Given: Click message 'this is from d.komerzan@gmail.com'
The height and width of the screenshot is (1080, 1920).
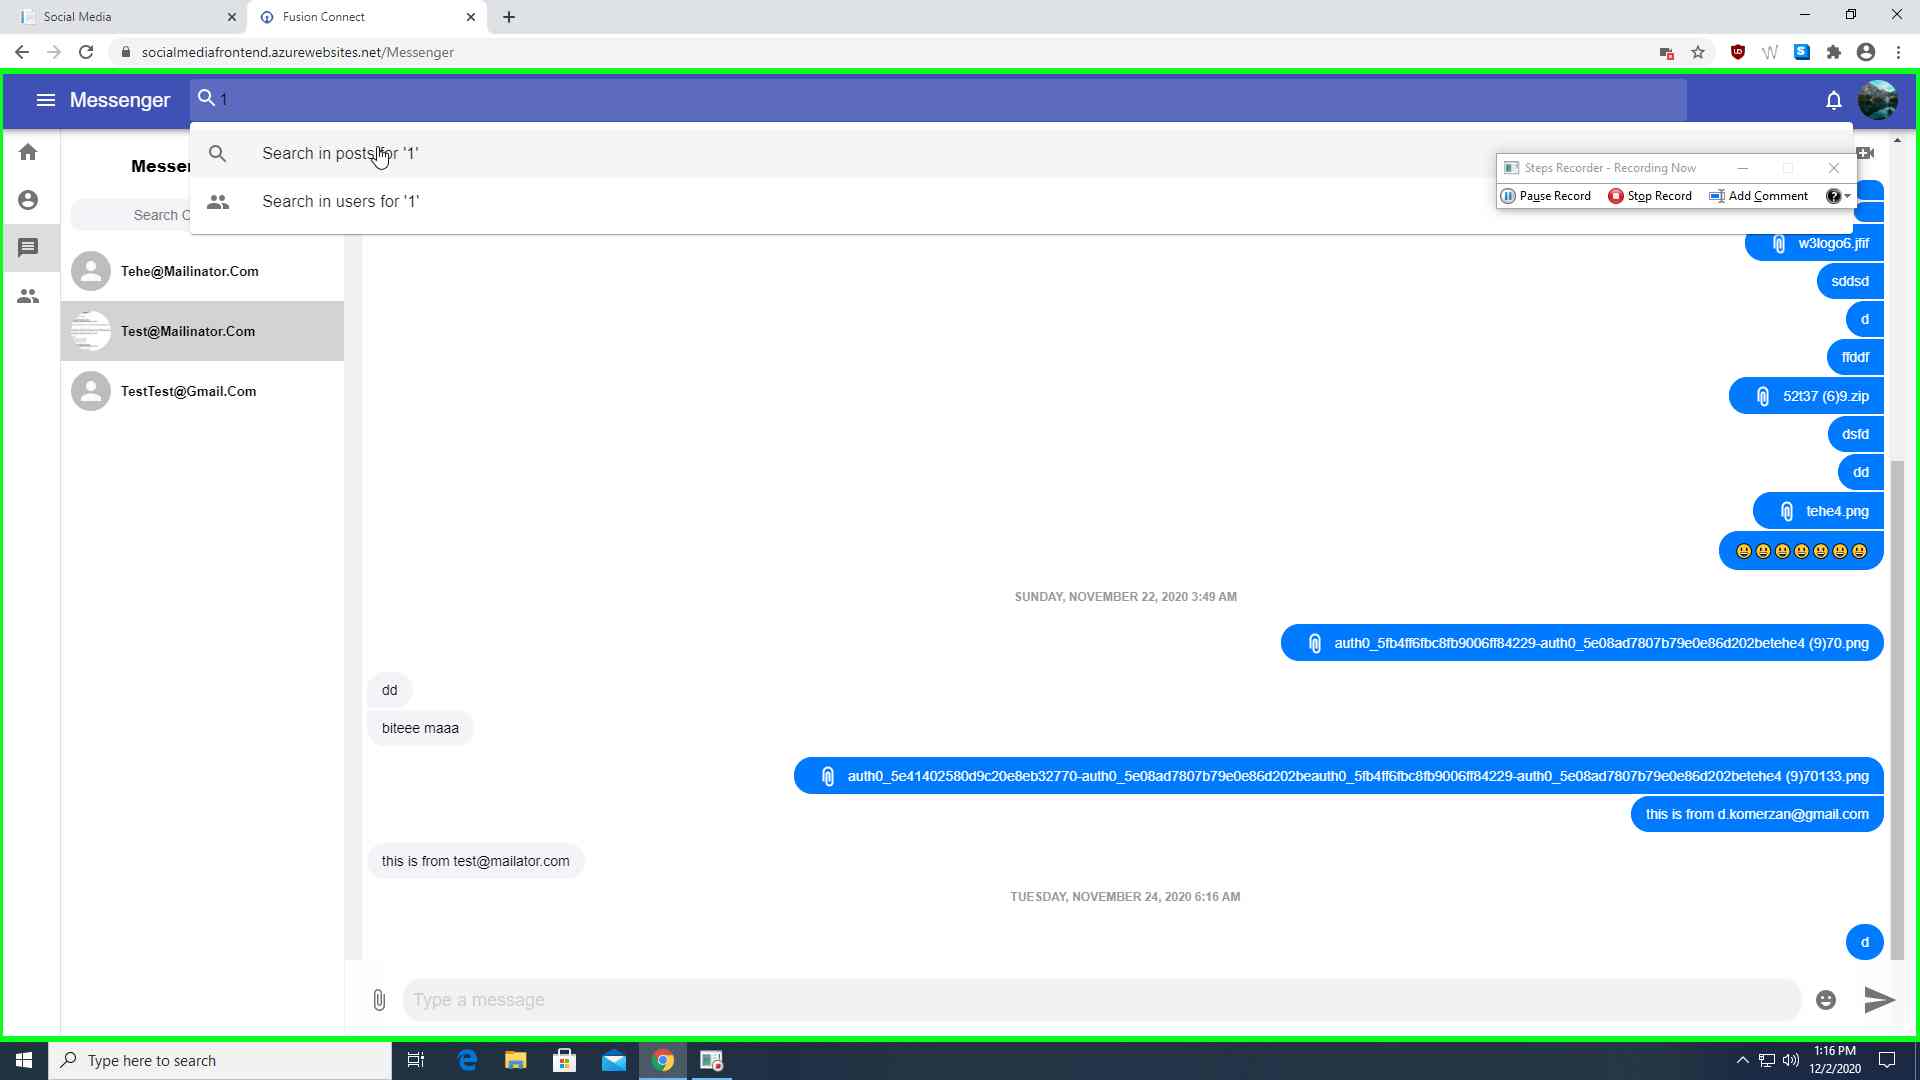Looking at the screenshot, I should (x=1757, y=814).
